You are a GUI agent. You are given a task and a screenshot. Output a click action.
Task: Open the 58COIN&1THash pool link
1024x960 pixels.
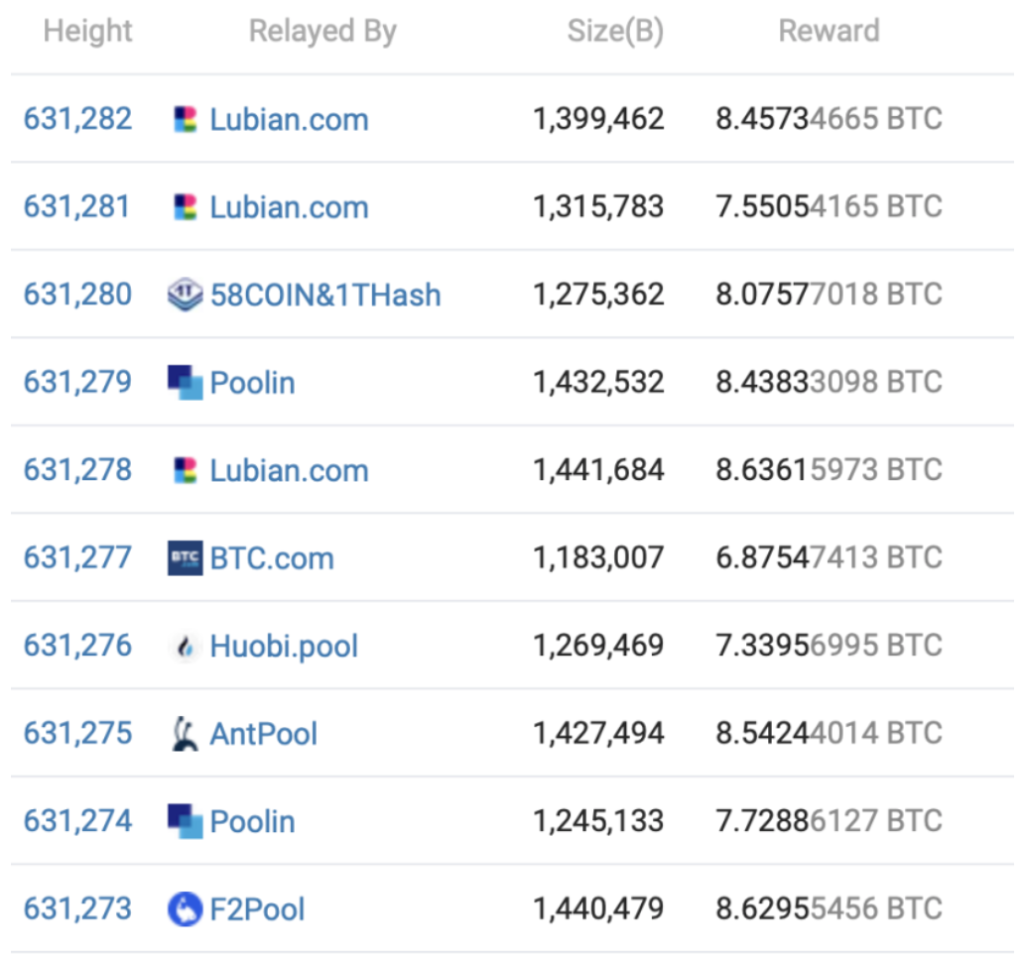[x=325, y=295]
